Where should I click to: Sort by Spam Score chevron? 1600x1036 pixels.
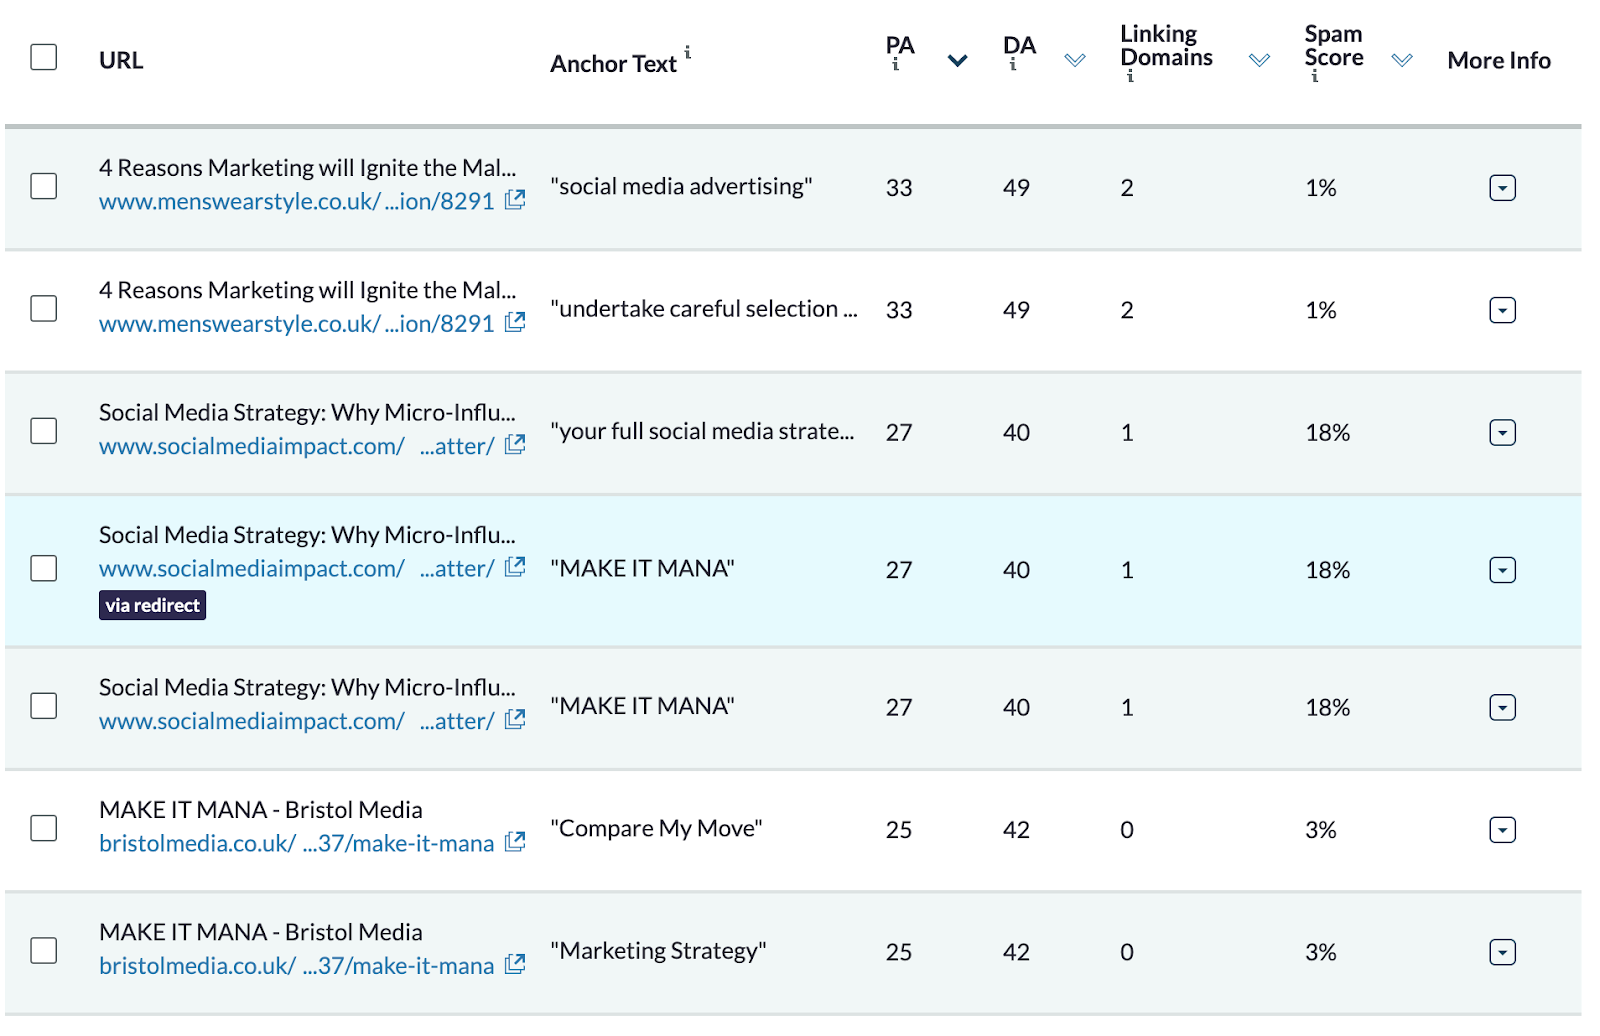(1402, 61)
